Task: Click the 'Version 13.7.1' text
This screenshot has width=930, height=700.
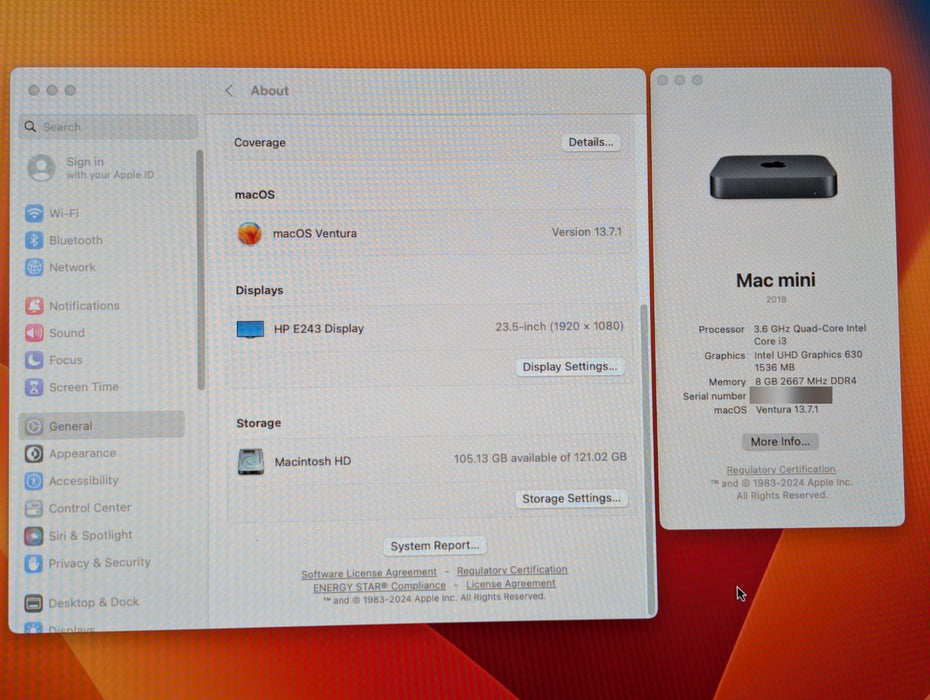Action: tap(587, 232)
